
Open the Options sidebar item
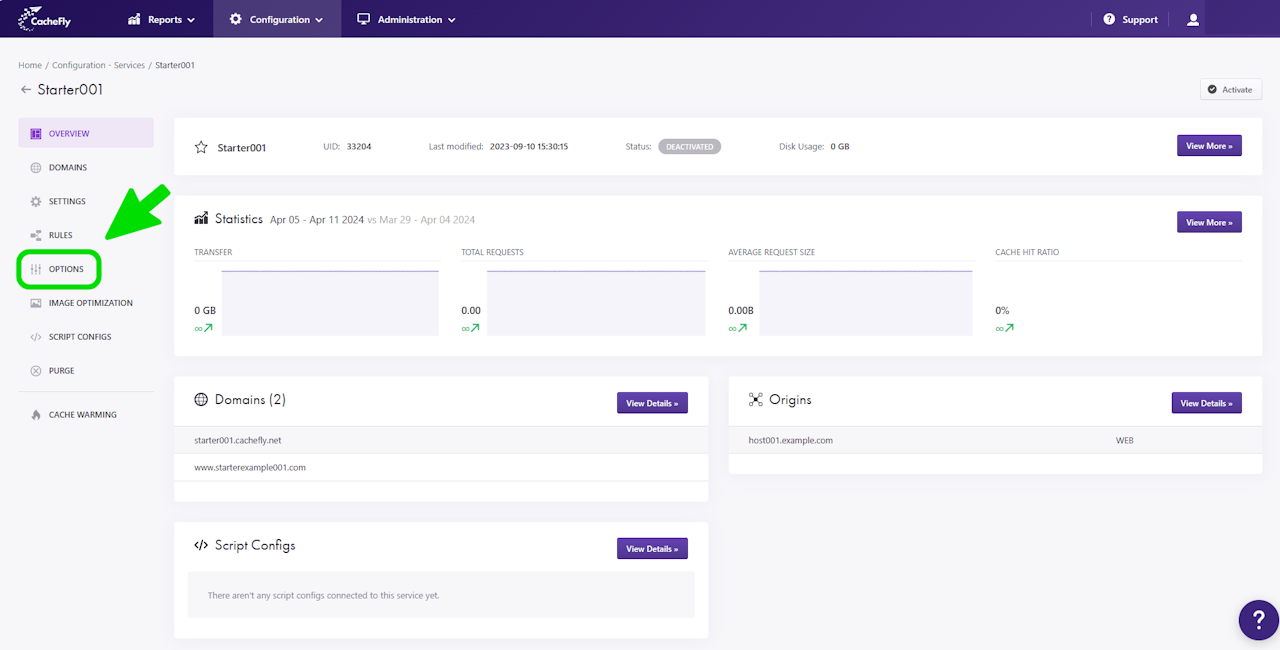click(64, 269)
